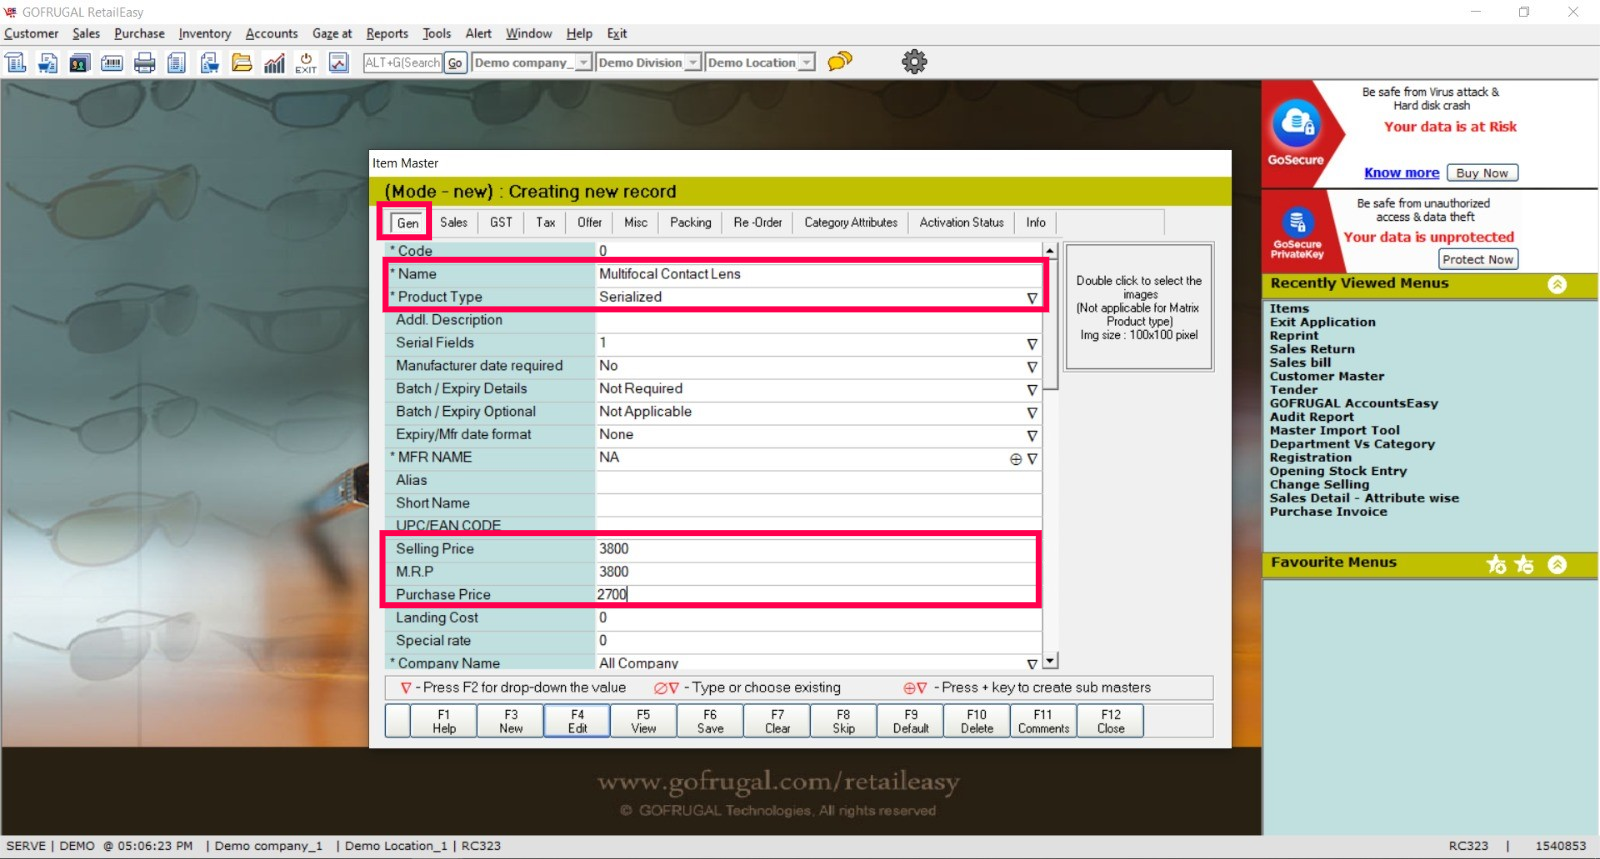Open the settings gear icon
Screen dimensions: 1600x859
pyautogui.click(x=914, y=62)
